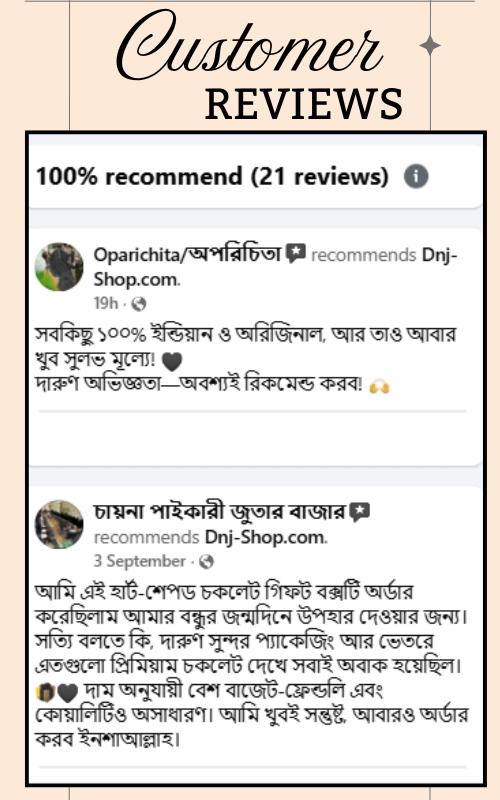Click the raised hands emoji in first review
The width and height of the screenshot is (500, 800).
point(380,386)
